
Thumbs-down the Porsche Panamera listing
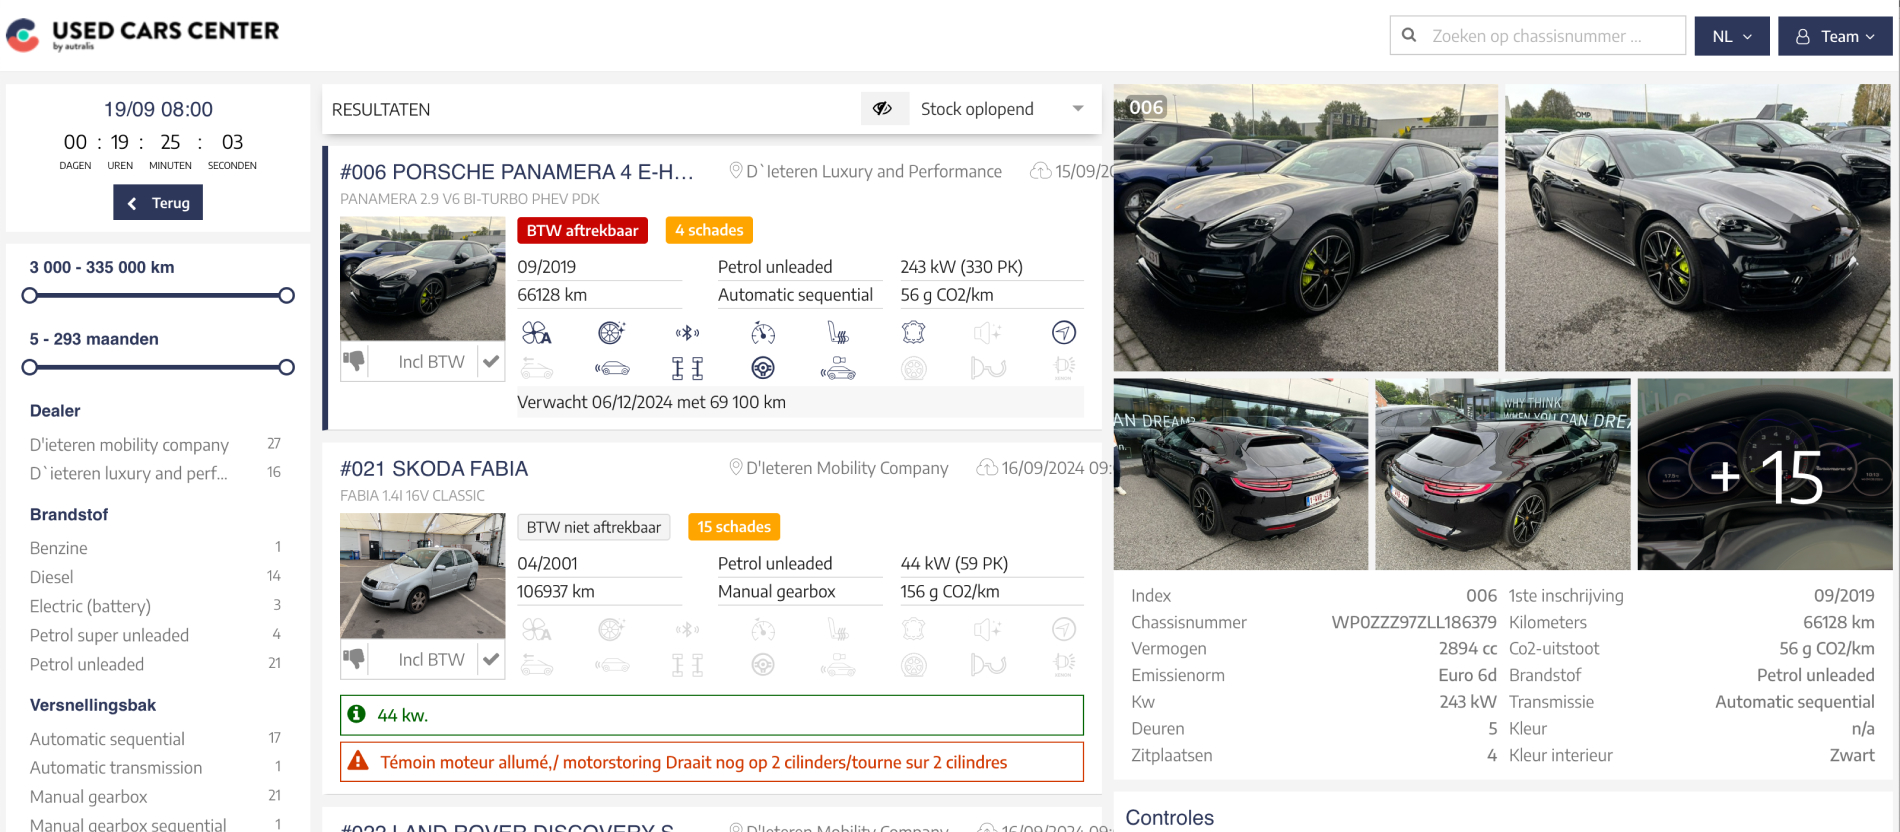point(355,361)
